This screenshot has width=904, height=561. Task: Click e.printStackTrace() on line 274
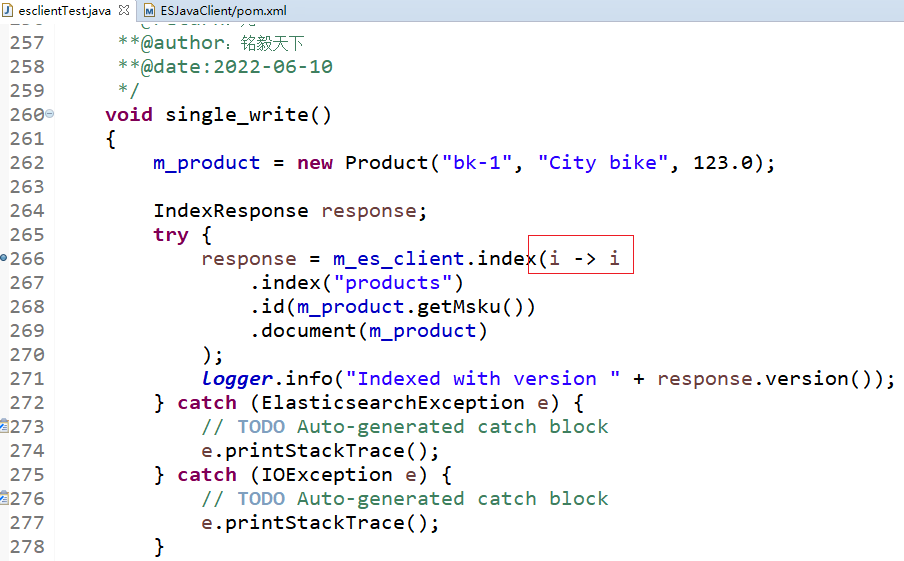(x=320, y=451)
